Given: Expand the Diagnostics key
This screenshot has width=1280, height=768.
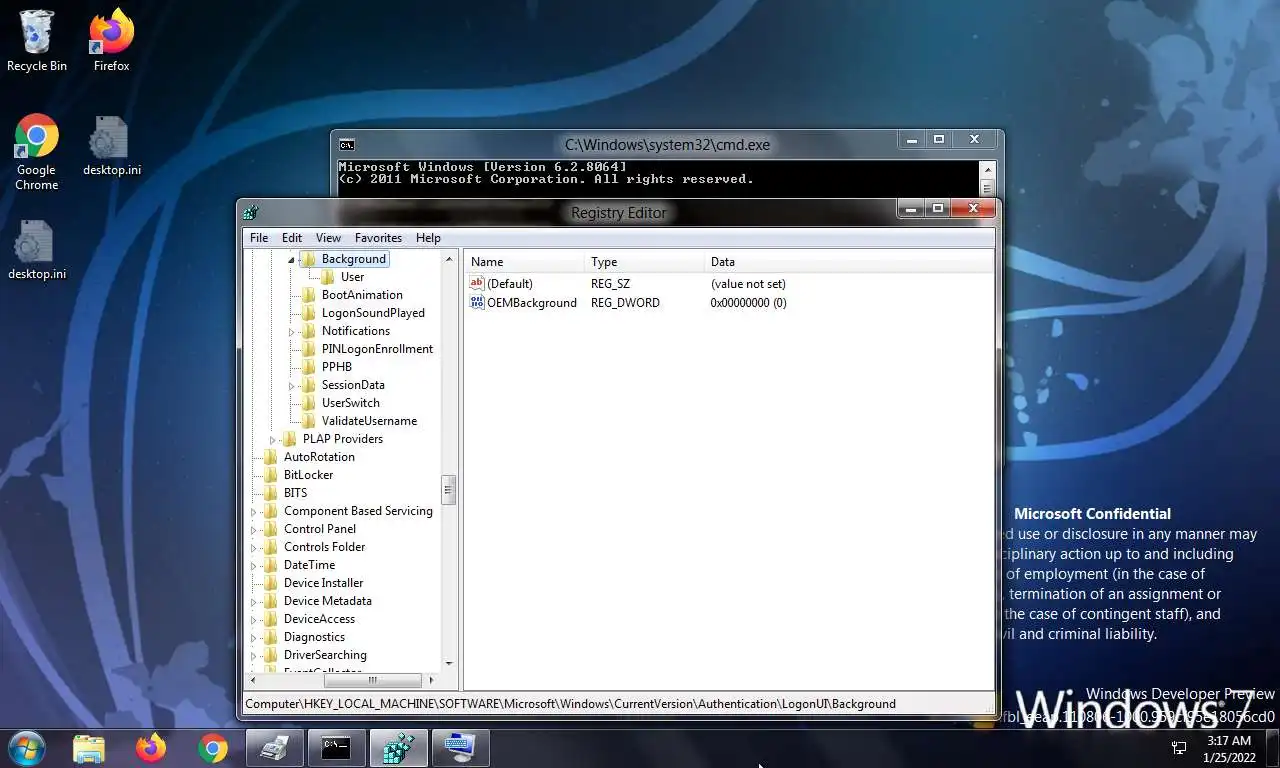Looking at the screenshot, I should (254, 637).
